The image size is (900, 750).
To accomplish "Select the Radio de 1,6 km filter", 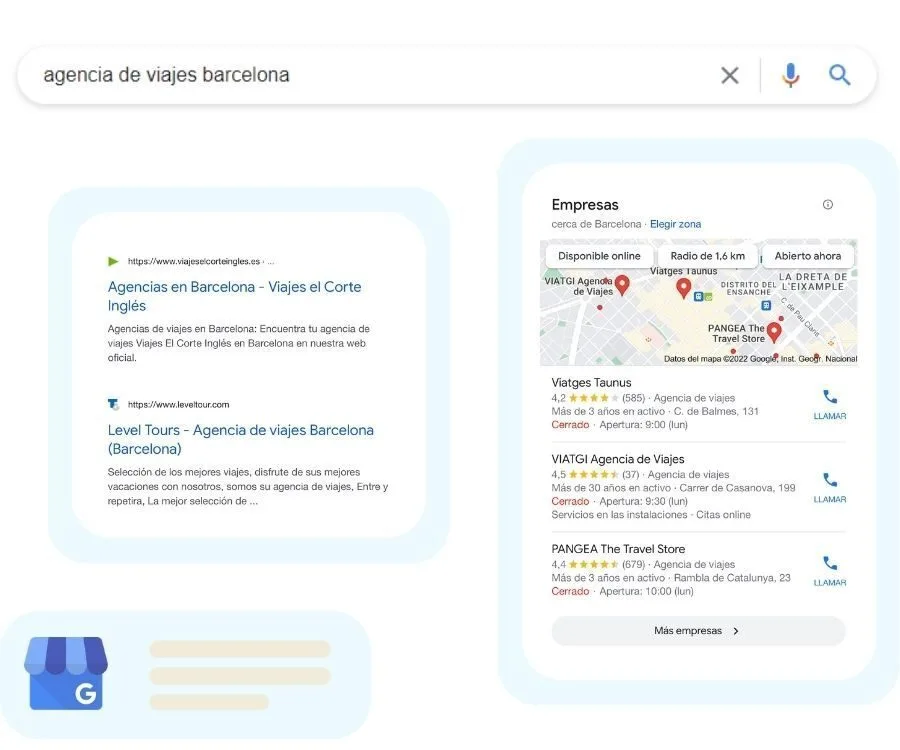I will pos(707,256).
